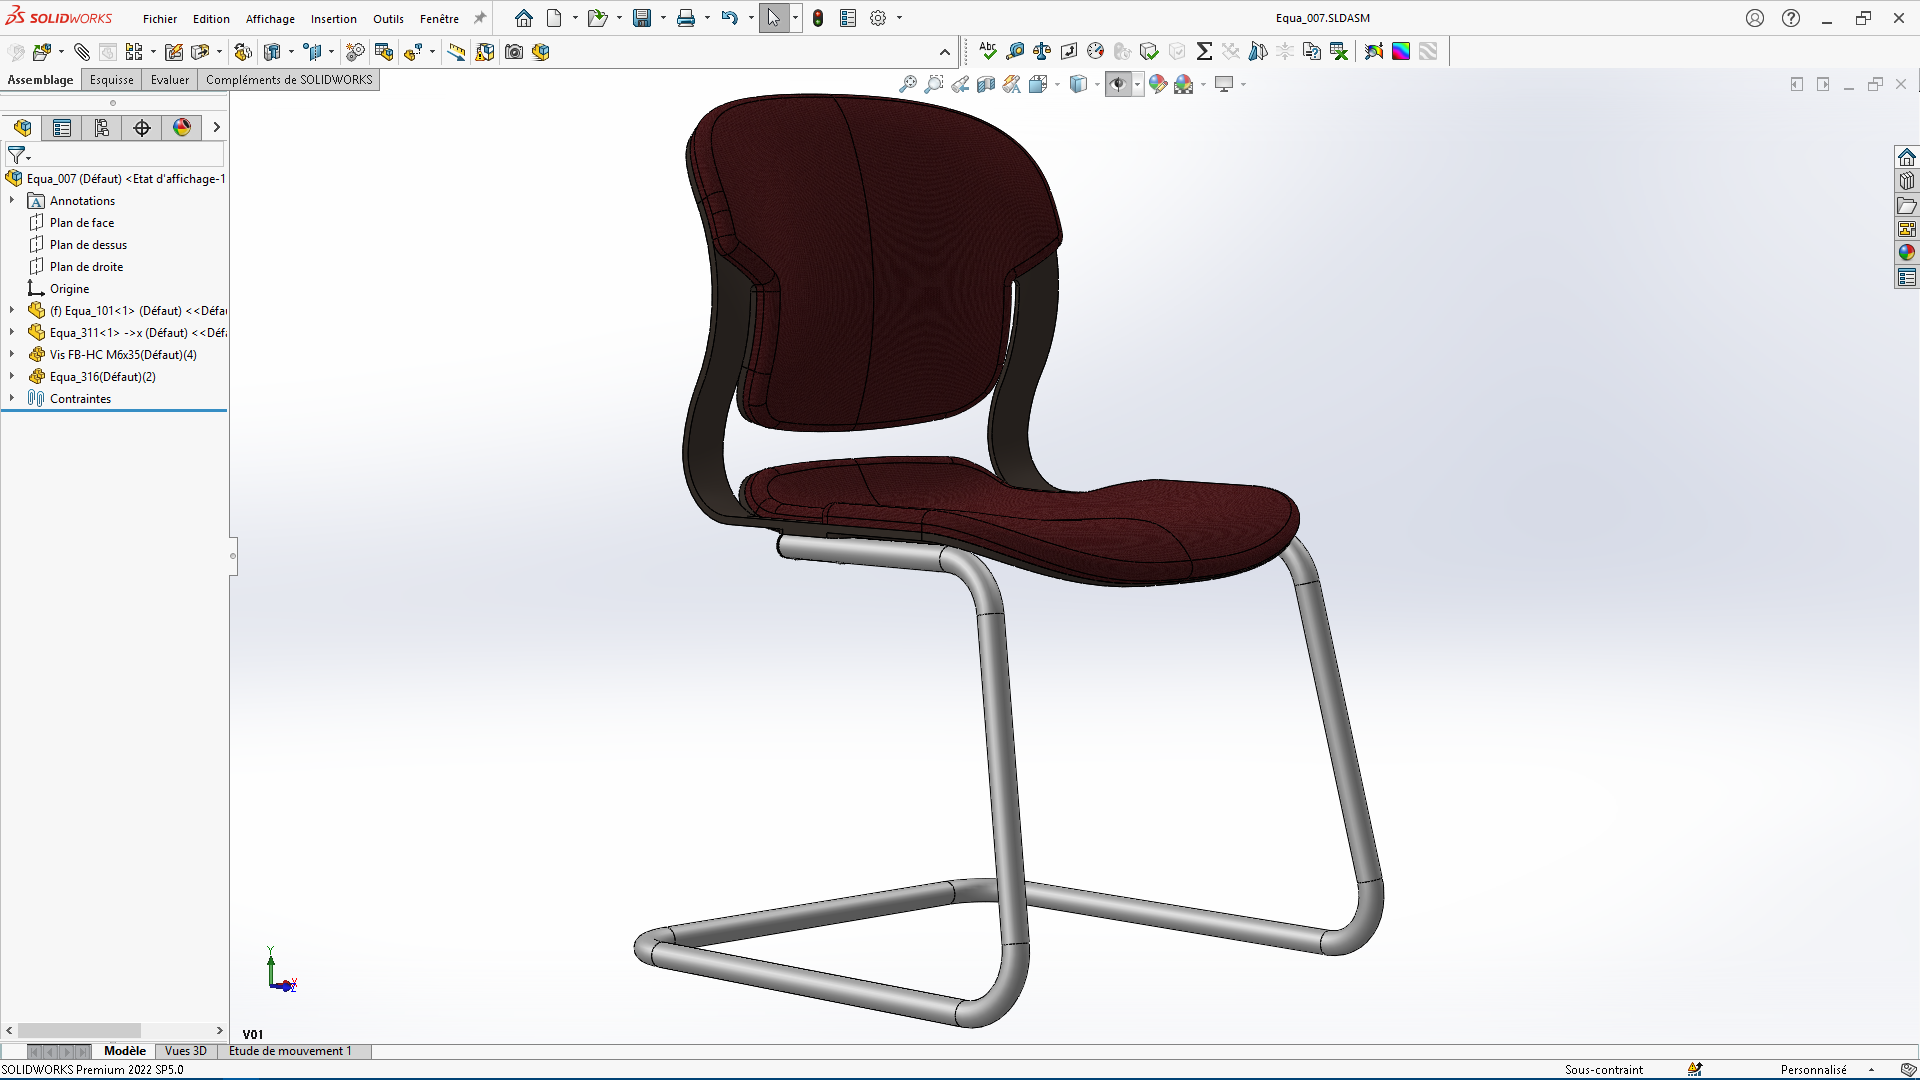Viewport: 1920px width, 1080px height.
Task: Click the Insert Components icon in the Assembly toolbar
Action: (x=42, y=52)
